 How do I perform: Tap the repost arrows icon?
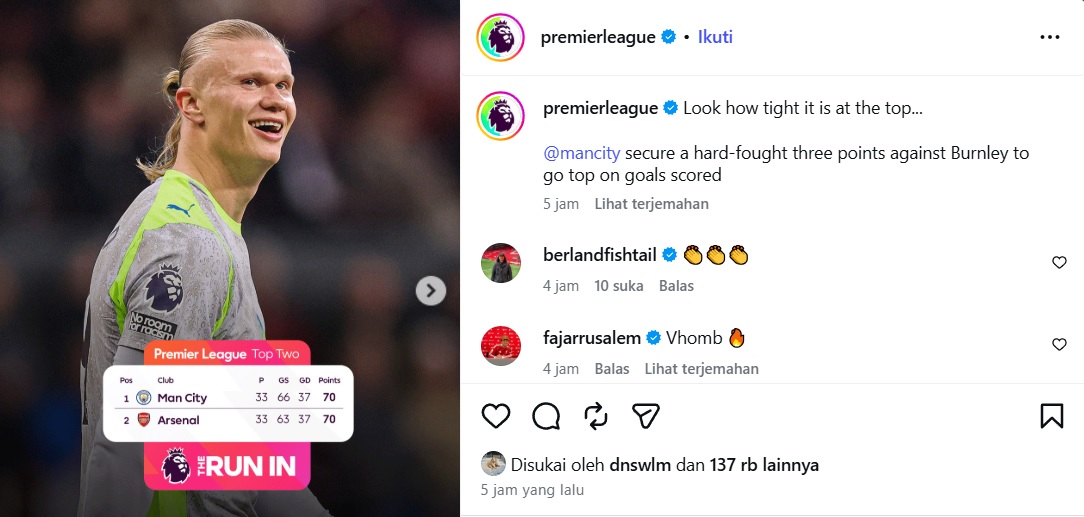pos(596,416)
